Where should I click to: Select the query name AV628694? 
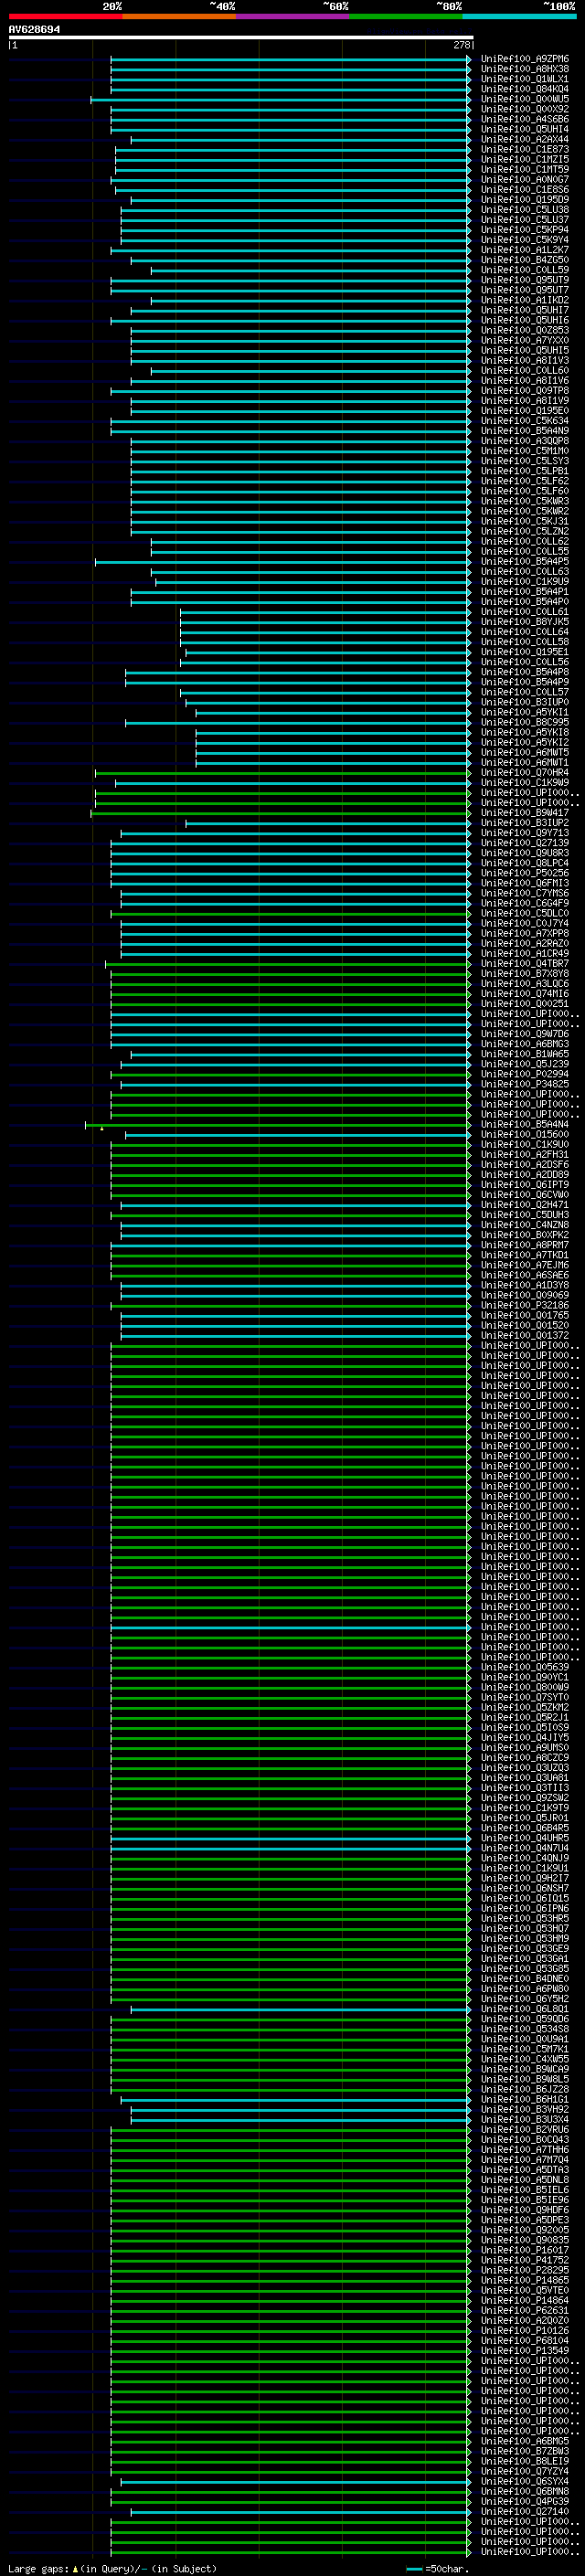coord(34,30)
